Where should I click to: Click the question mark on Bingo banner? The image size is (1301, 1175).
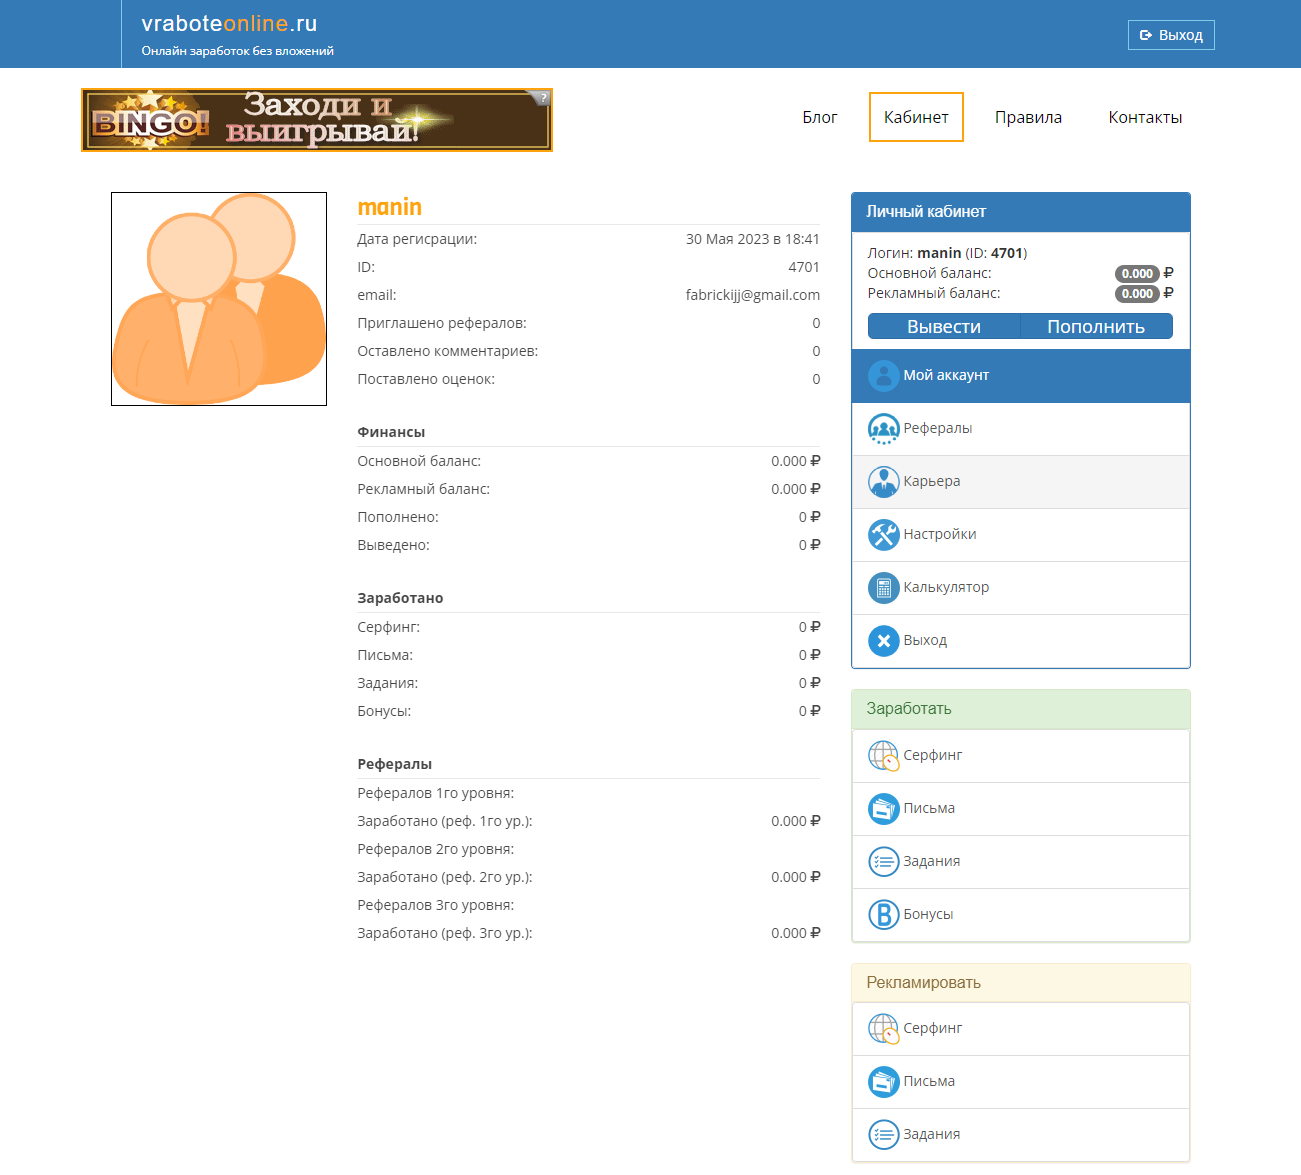click(x=543, y=97)
